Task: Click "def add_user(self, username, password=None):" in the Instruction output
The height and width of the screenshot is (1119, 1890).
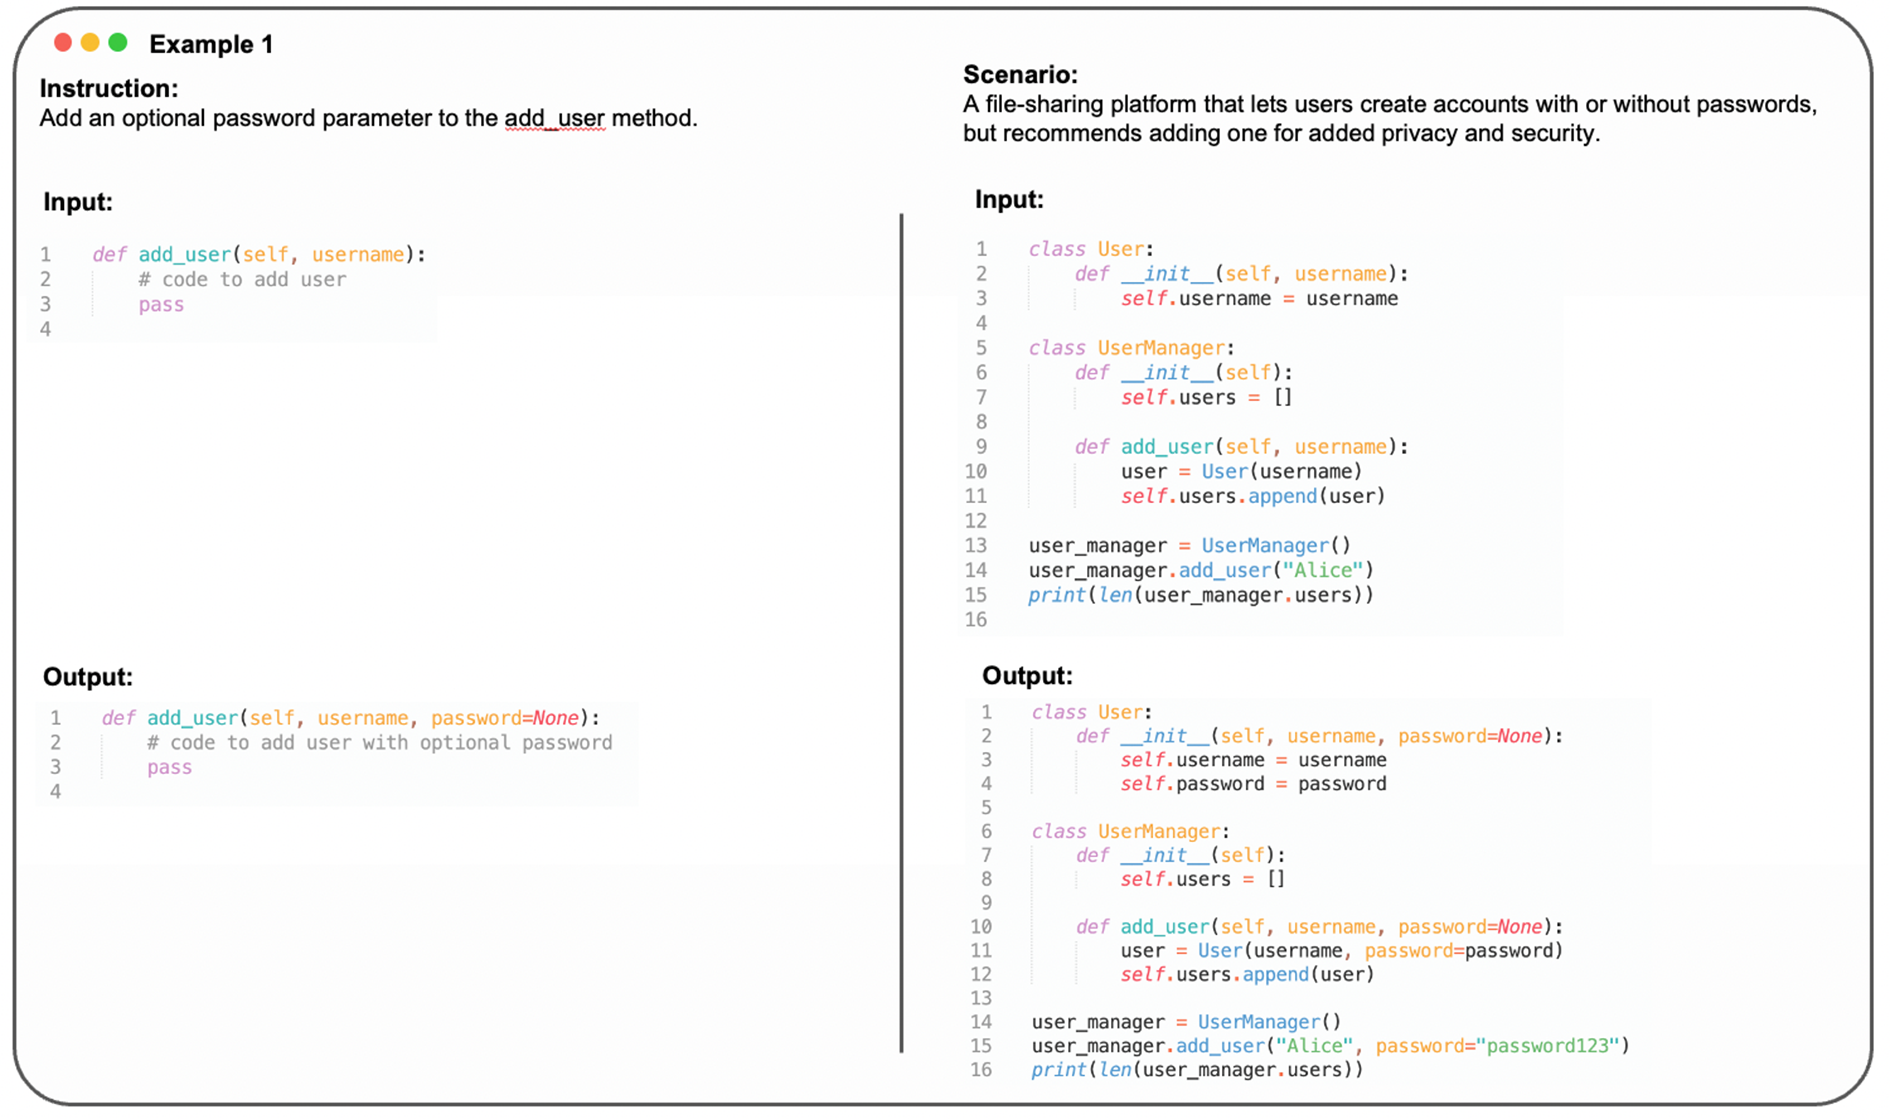Action: coord(351,718)
